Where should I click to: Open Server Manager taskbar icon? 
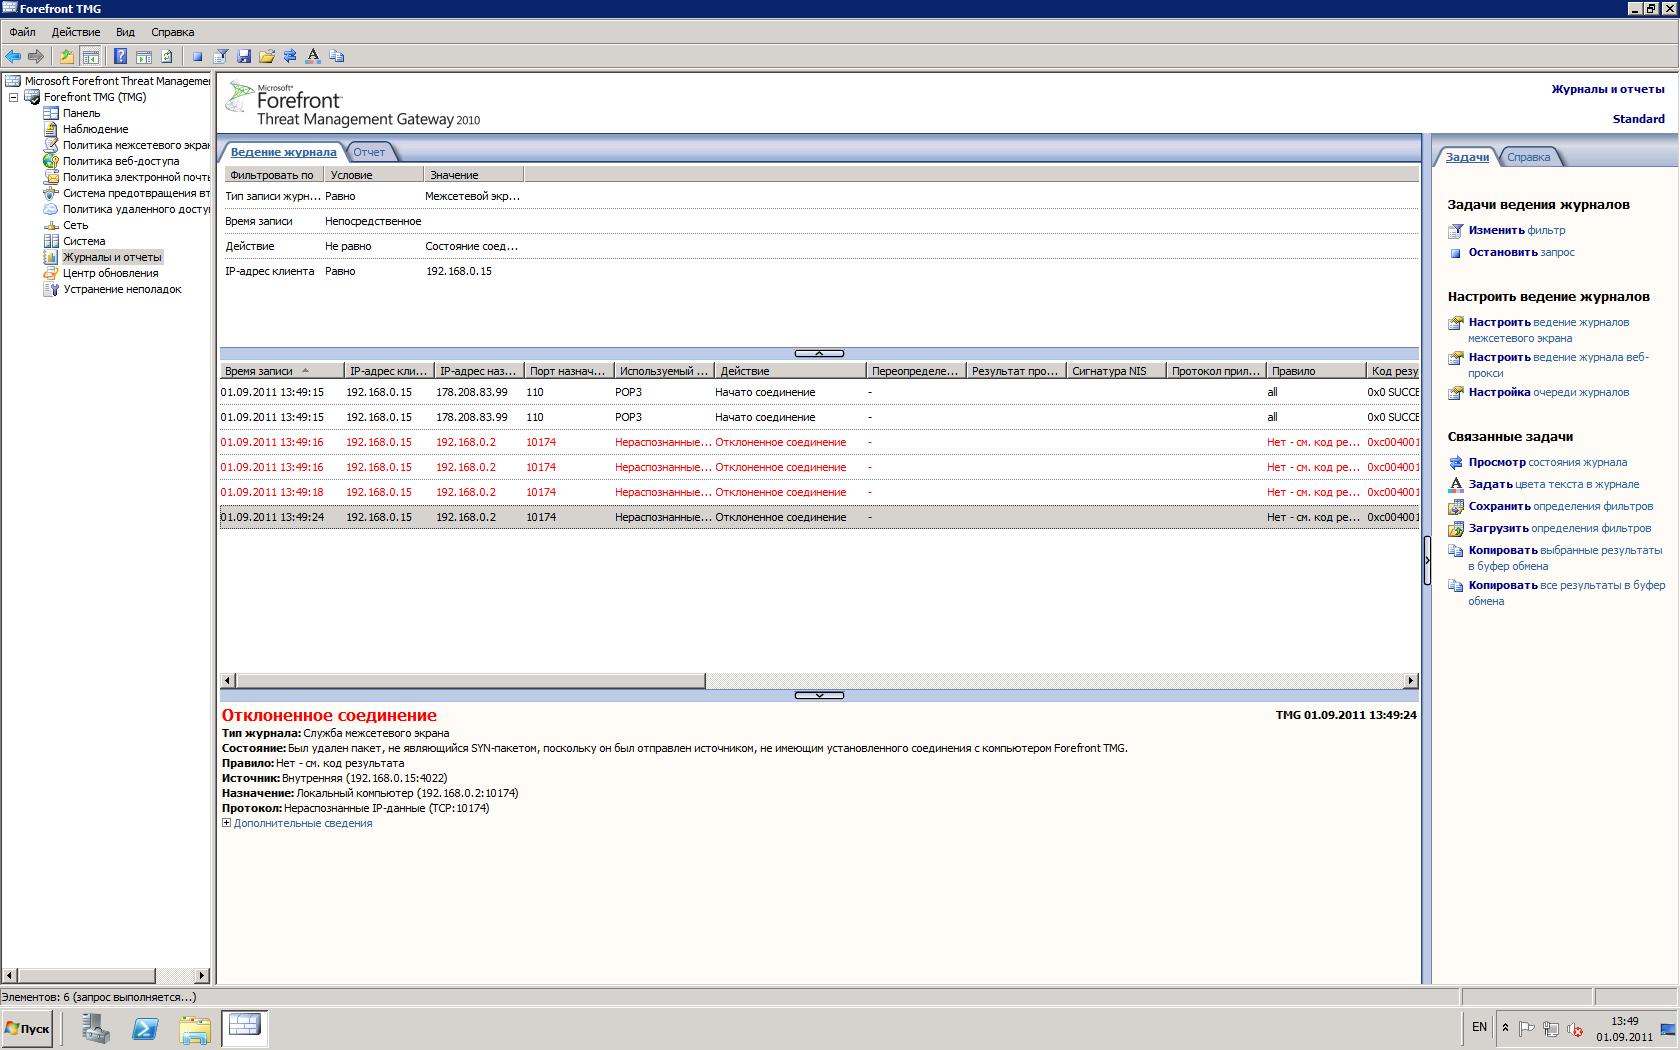click(96, 1028)
